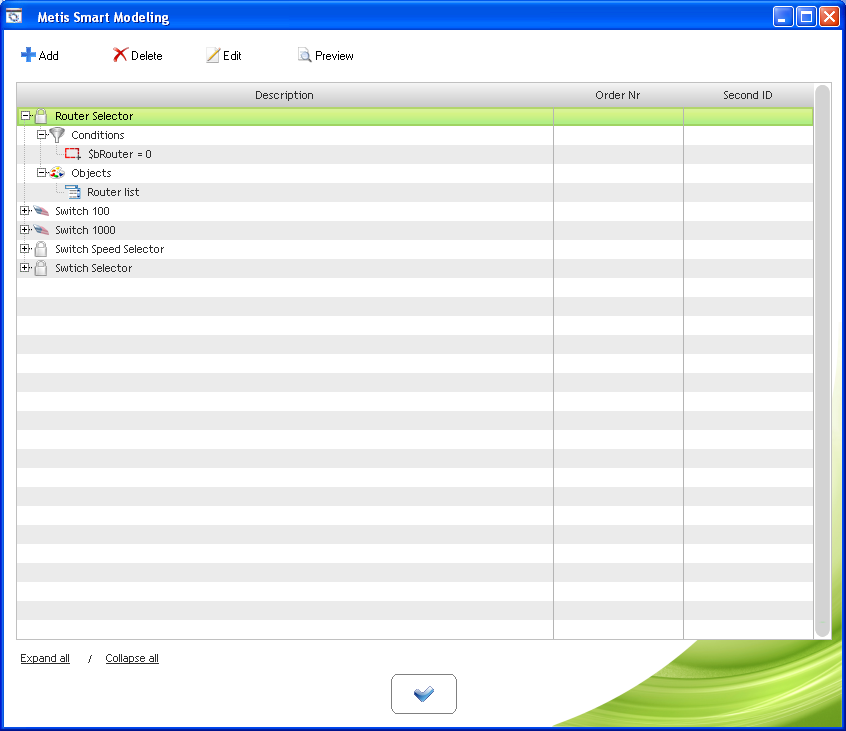This screenshot has height=731, width=846.
Task: Click the Collapse all link
Action: tap(132, 658)
